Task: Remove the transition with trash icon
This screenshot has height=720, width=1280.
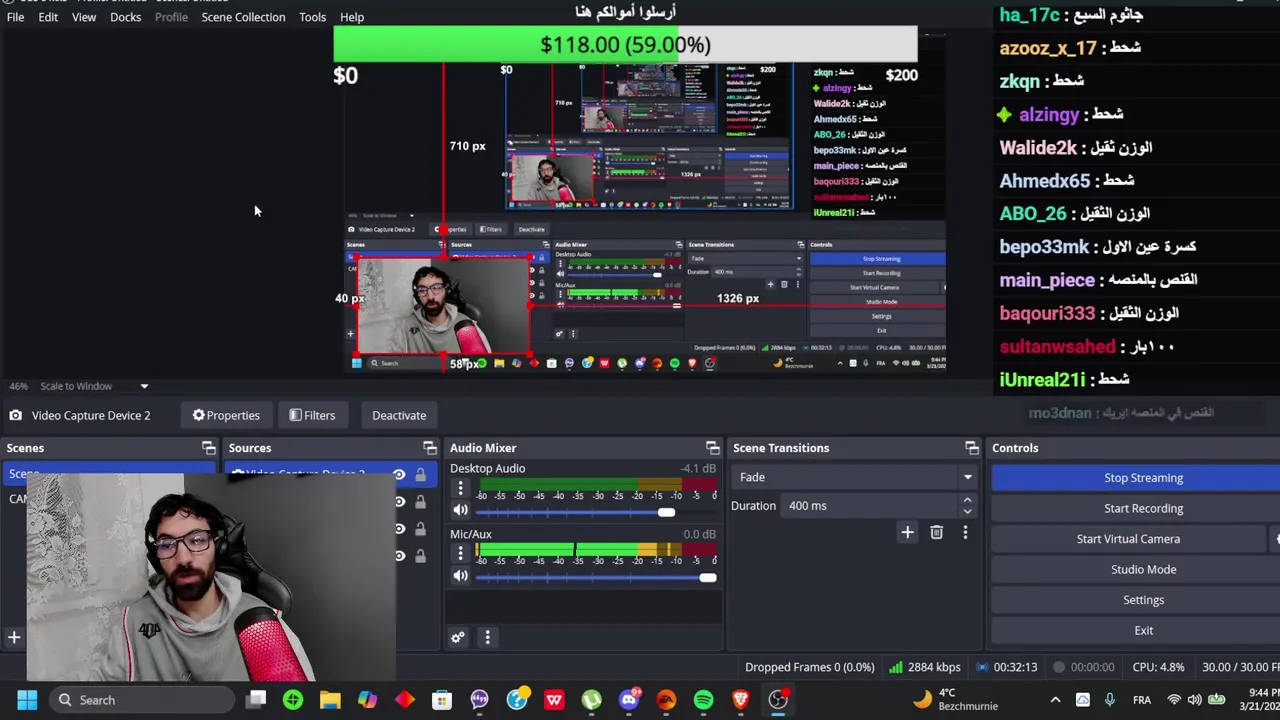Action: click(936, 533)
